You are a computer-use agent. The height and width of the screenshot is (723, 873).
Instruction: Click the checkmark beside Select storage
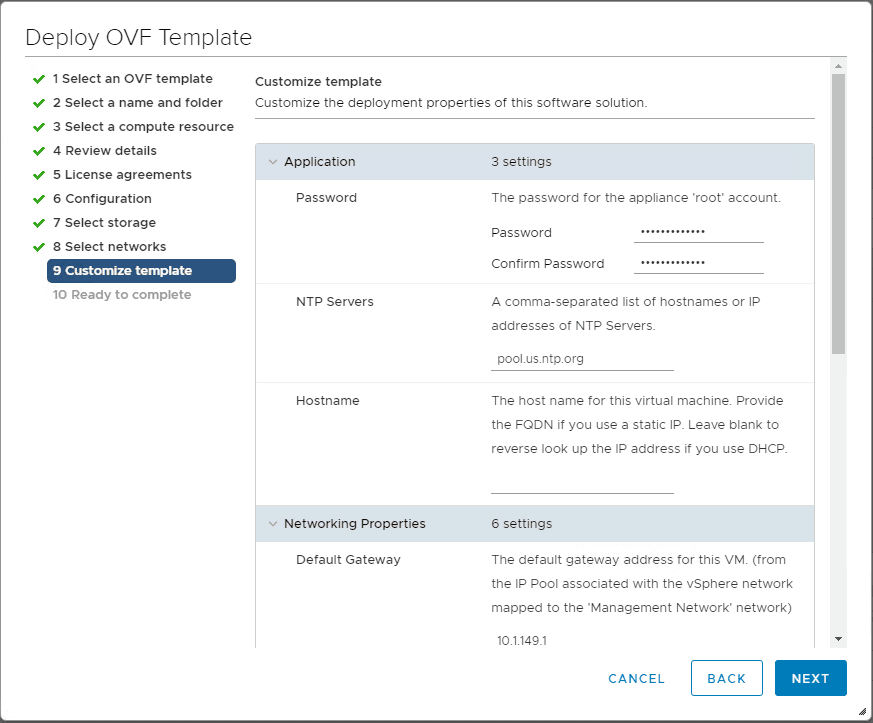(x=39, y=223)
